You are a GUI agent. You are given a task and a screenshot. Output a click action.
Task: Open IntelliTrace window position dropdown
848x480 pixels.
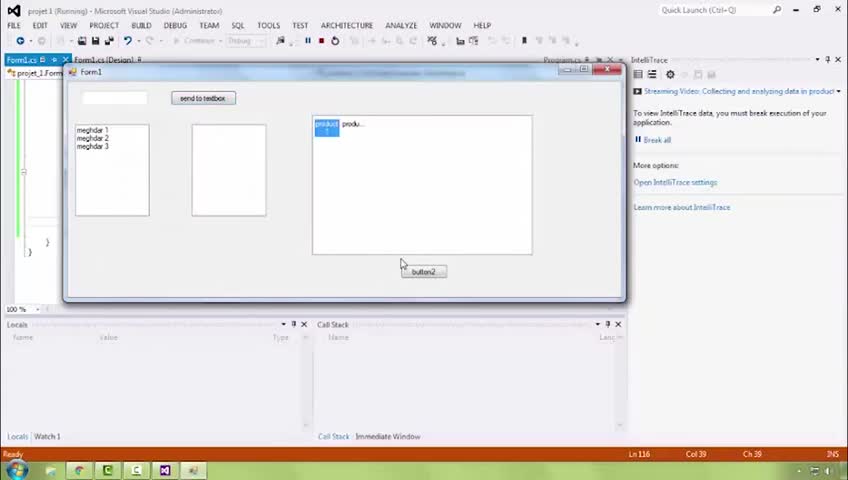pos(817,59)
